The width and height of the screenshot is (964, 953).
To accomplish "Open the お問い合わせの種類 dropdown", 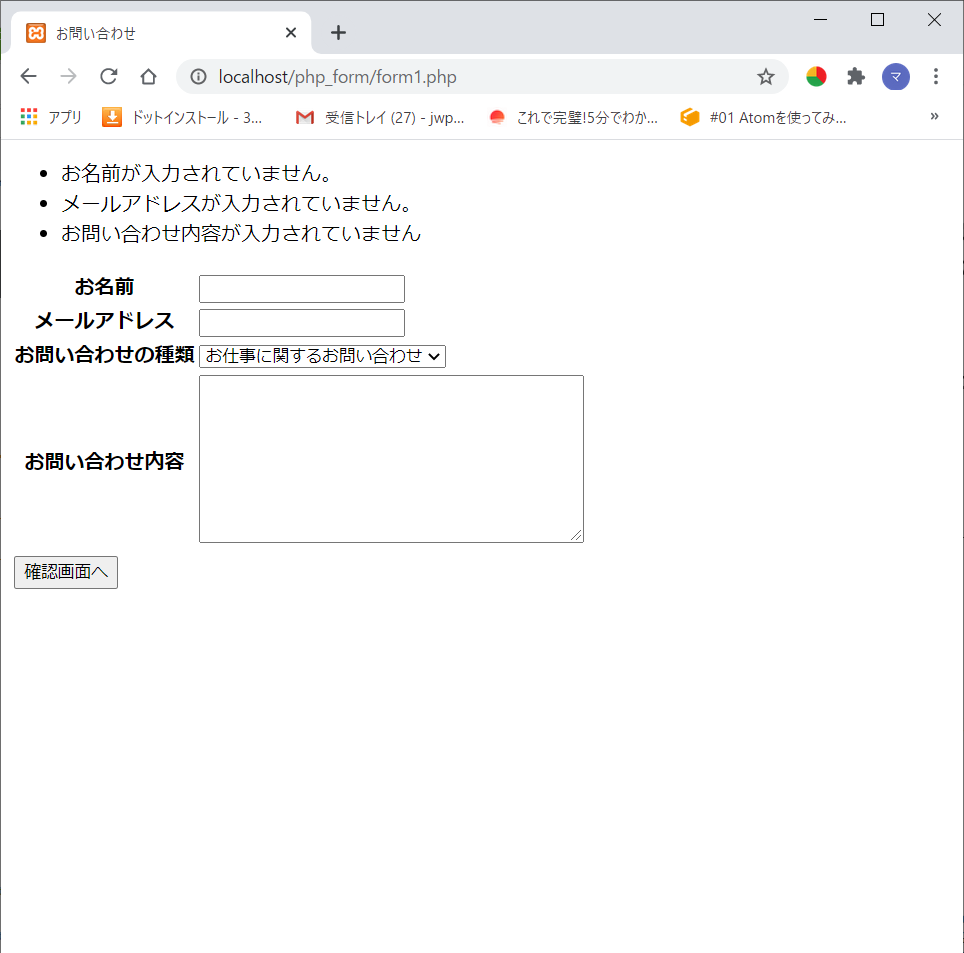I will pos(322,356).
